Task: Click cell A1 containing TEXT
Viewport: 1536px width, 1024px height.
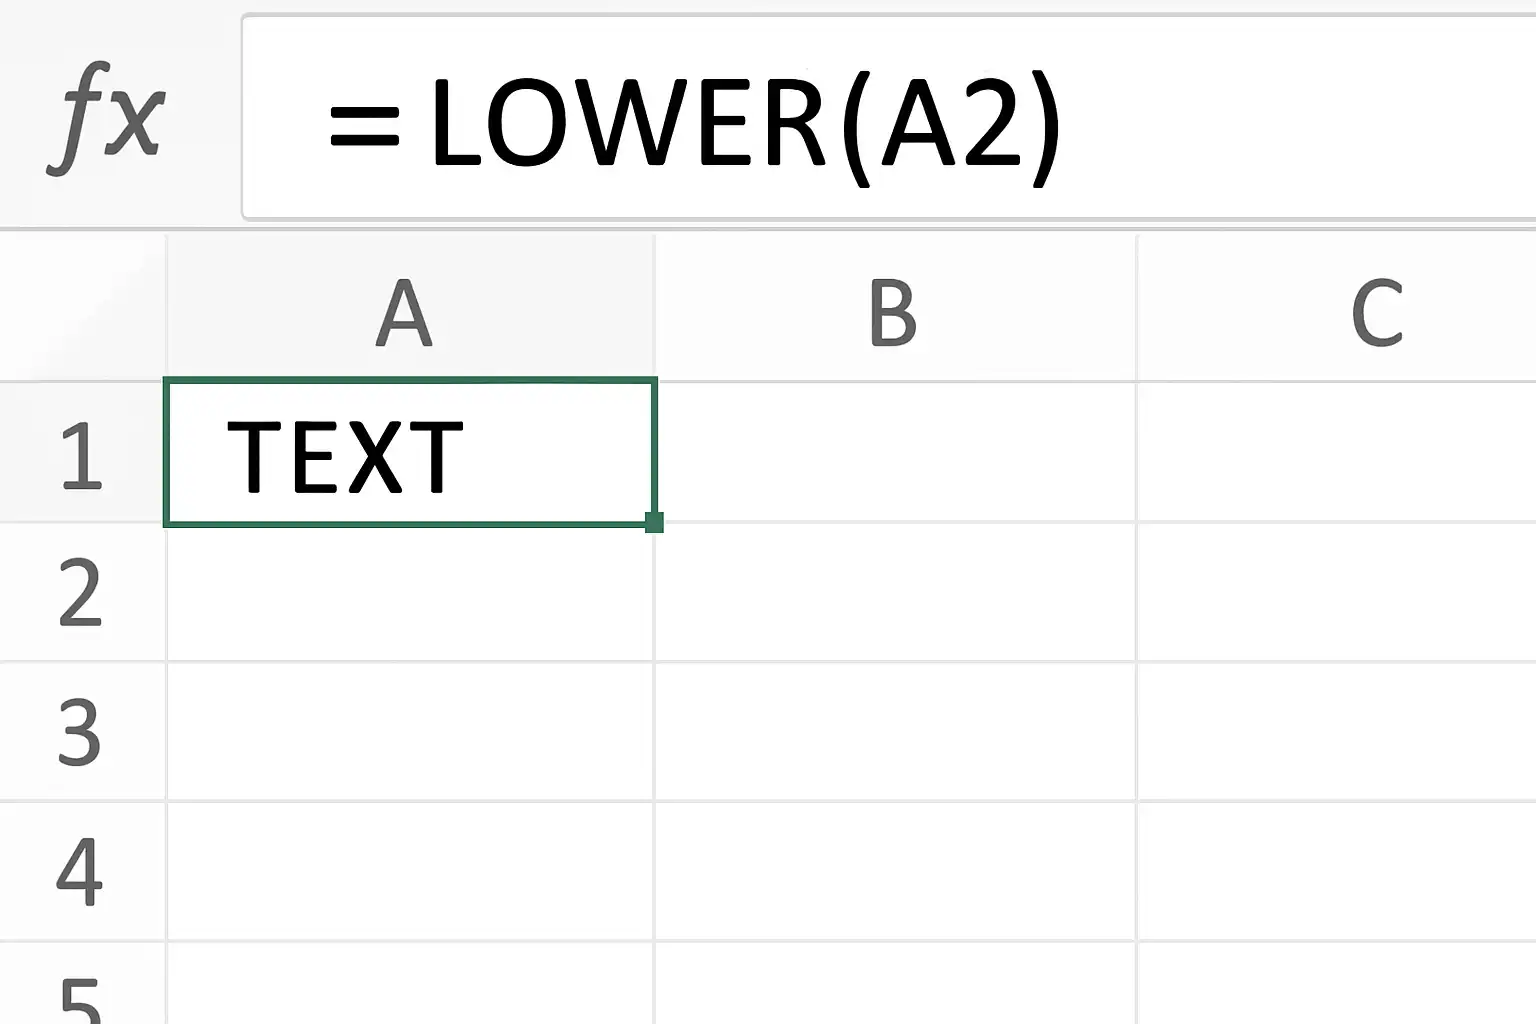Action: (410, 452)
